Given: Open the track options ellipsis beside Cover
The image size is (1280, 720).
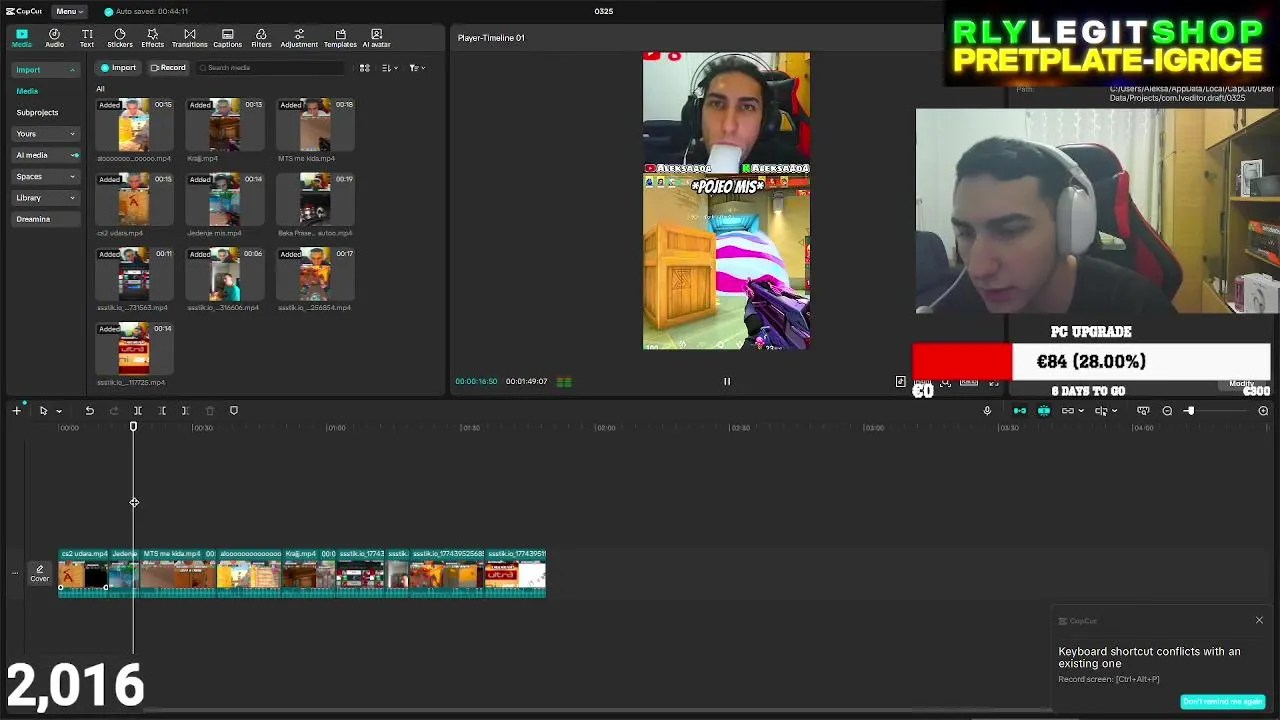Looking at the screenshot, I should 14,573.
